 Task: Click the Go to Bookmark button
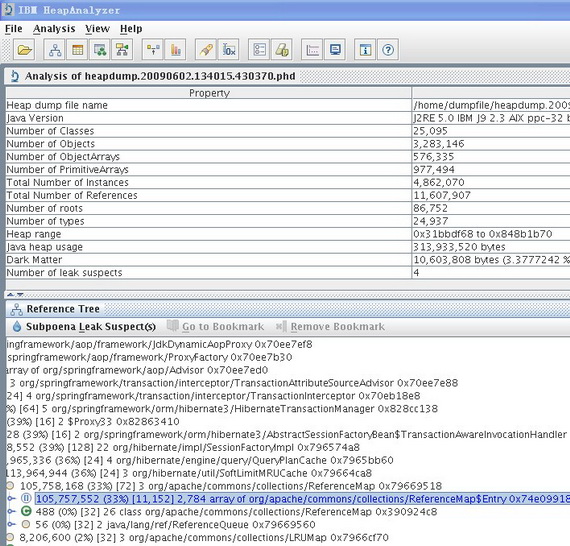[216, 326]
